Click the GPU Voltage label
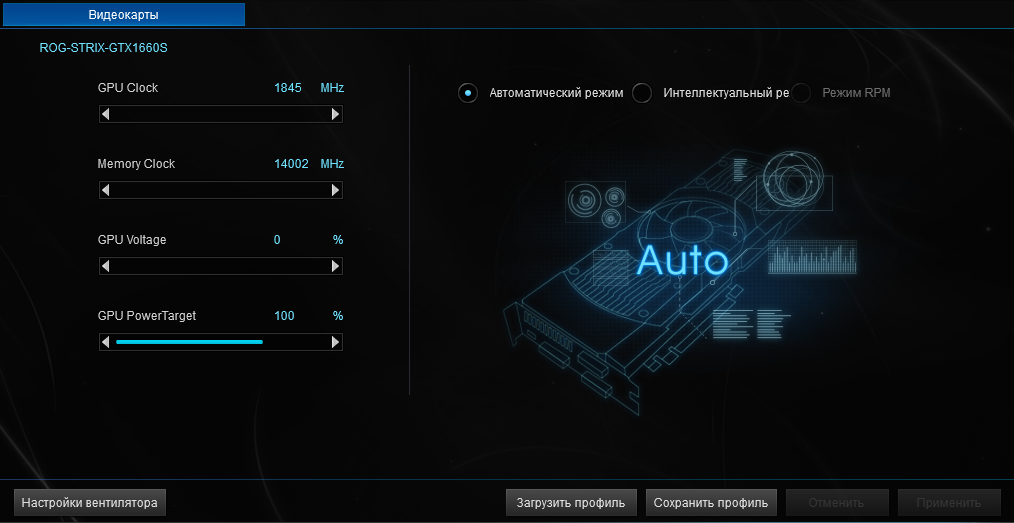This screenshot has width=1014, height=523. [x=132, y=240]
